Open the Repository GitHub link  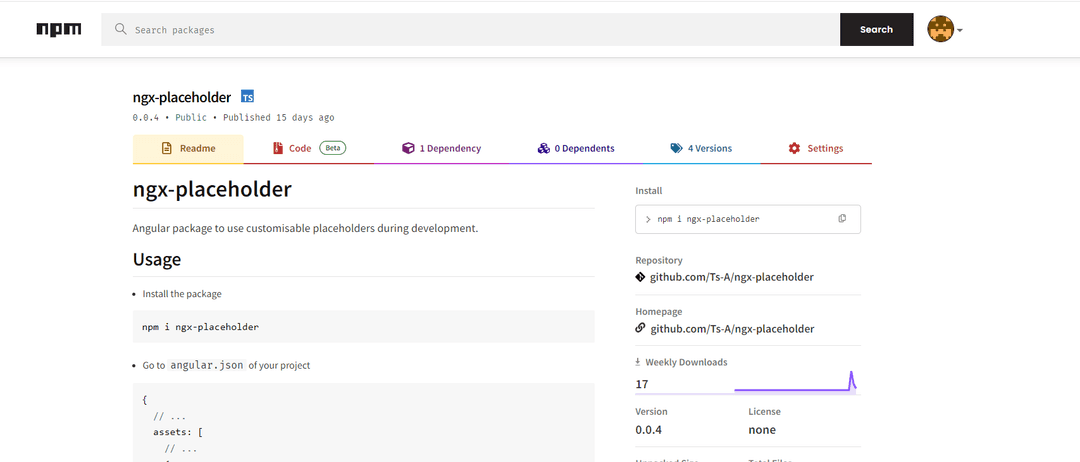[x=732, y=277]
